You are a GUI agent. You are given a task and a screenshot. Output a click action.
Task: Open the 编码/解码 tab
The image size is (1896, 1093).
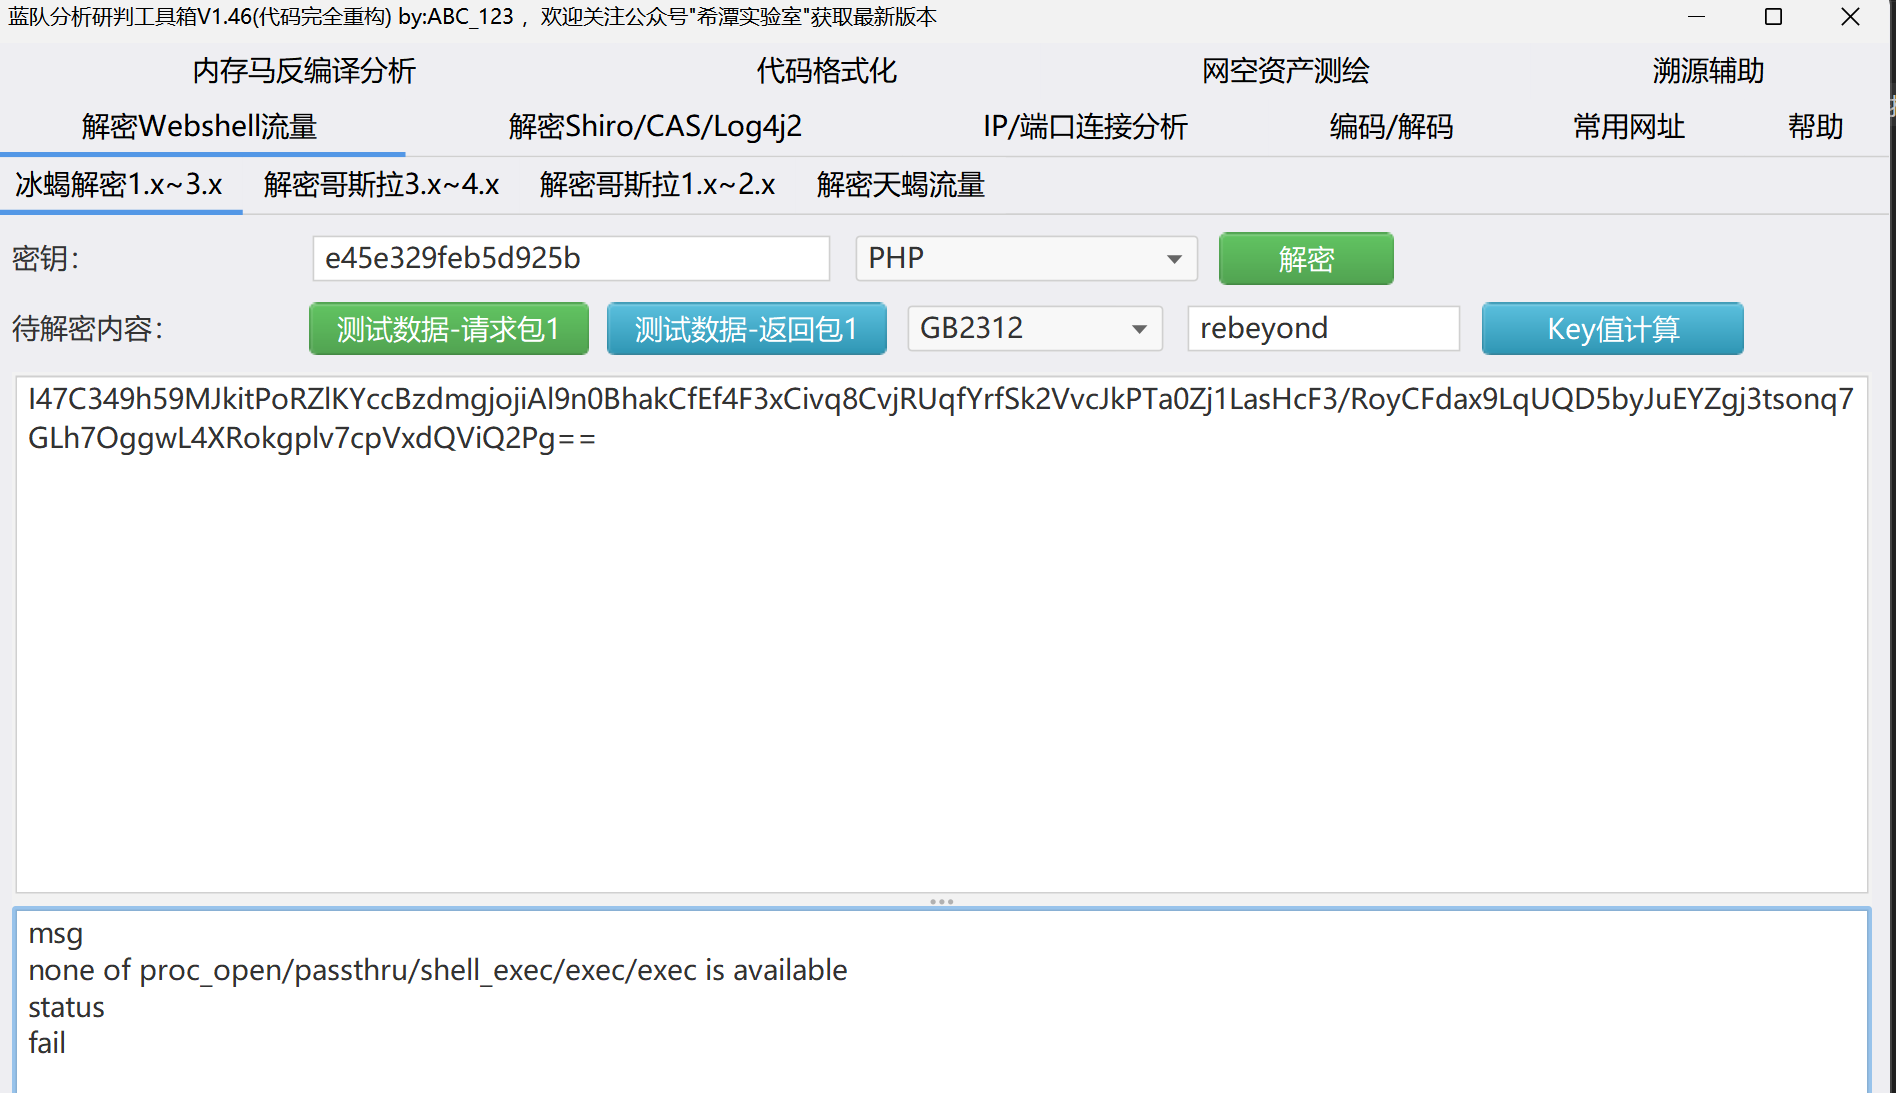[x=1391, y=127]
